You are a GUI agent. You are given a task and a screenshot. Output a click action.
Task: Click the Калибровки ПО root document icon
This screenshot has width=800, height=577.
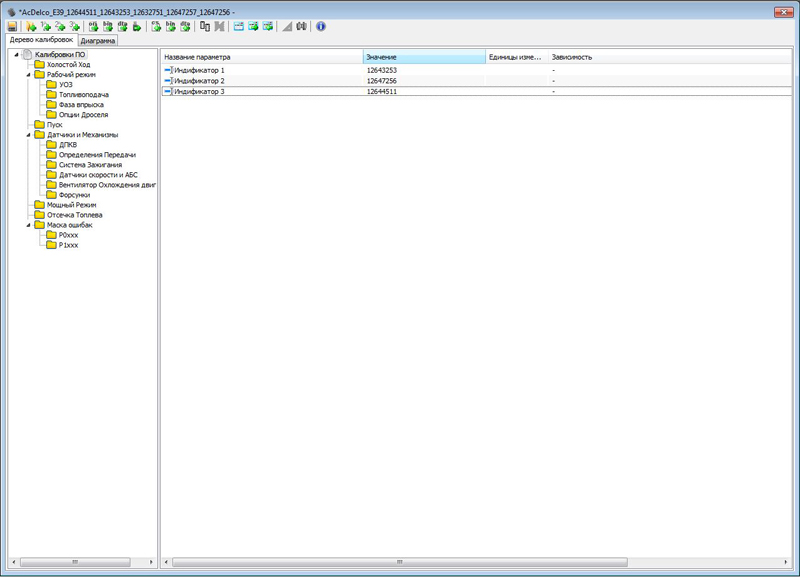coord(28,55)
